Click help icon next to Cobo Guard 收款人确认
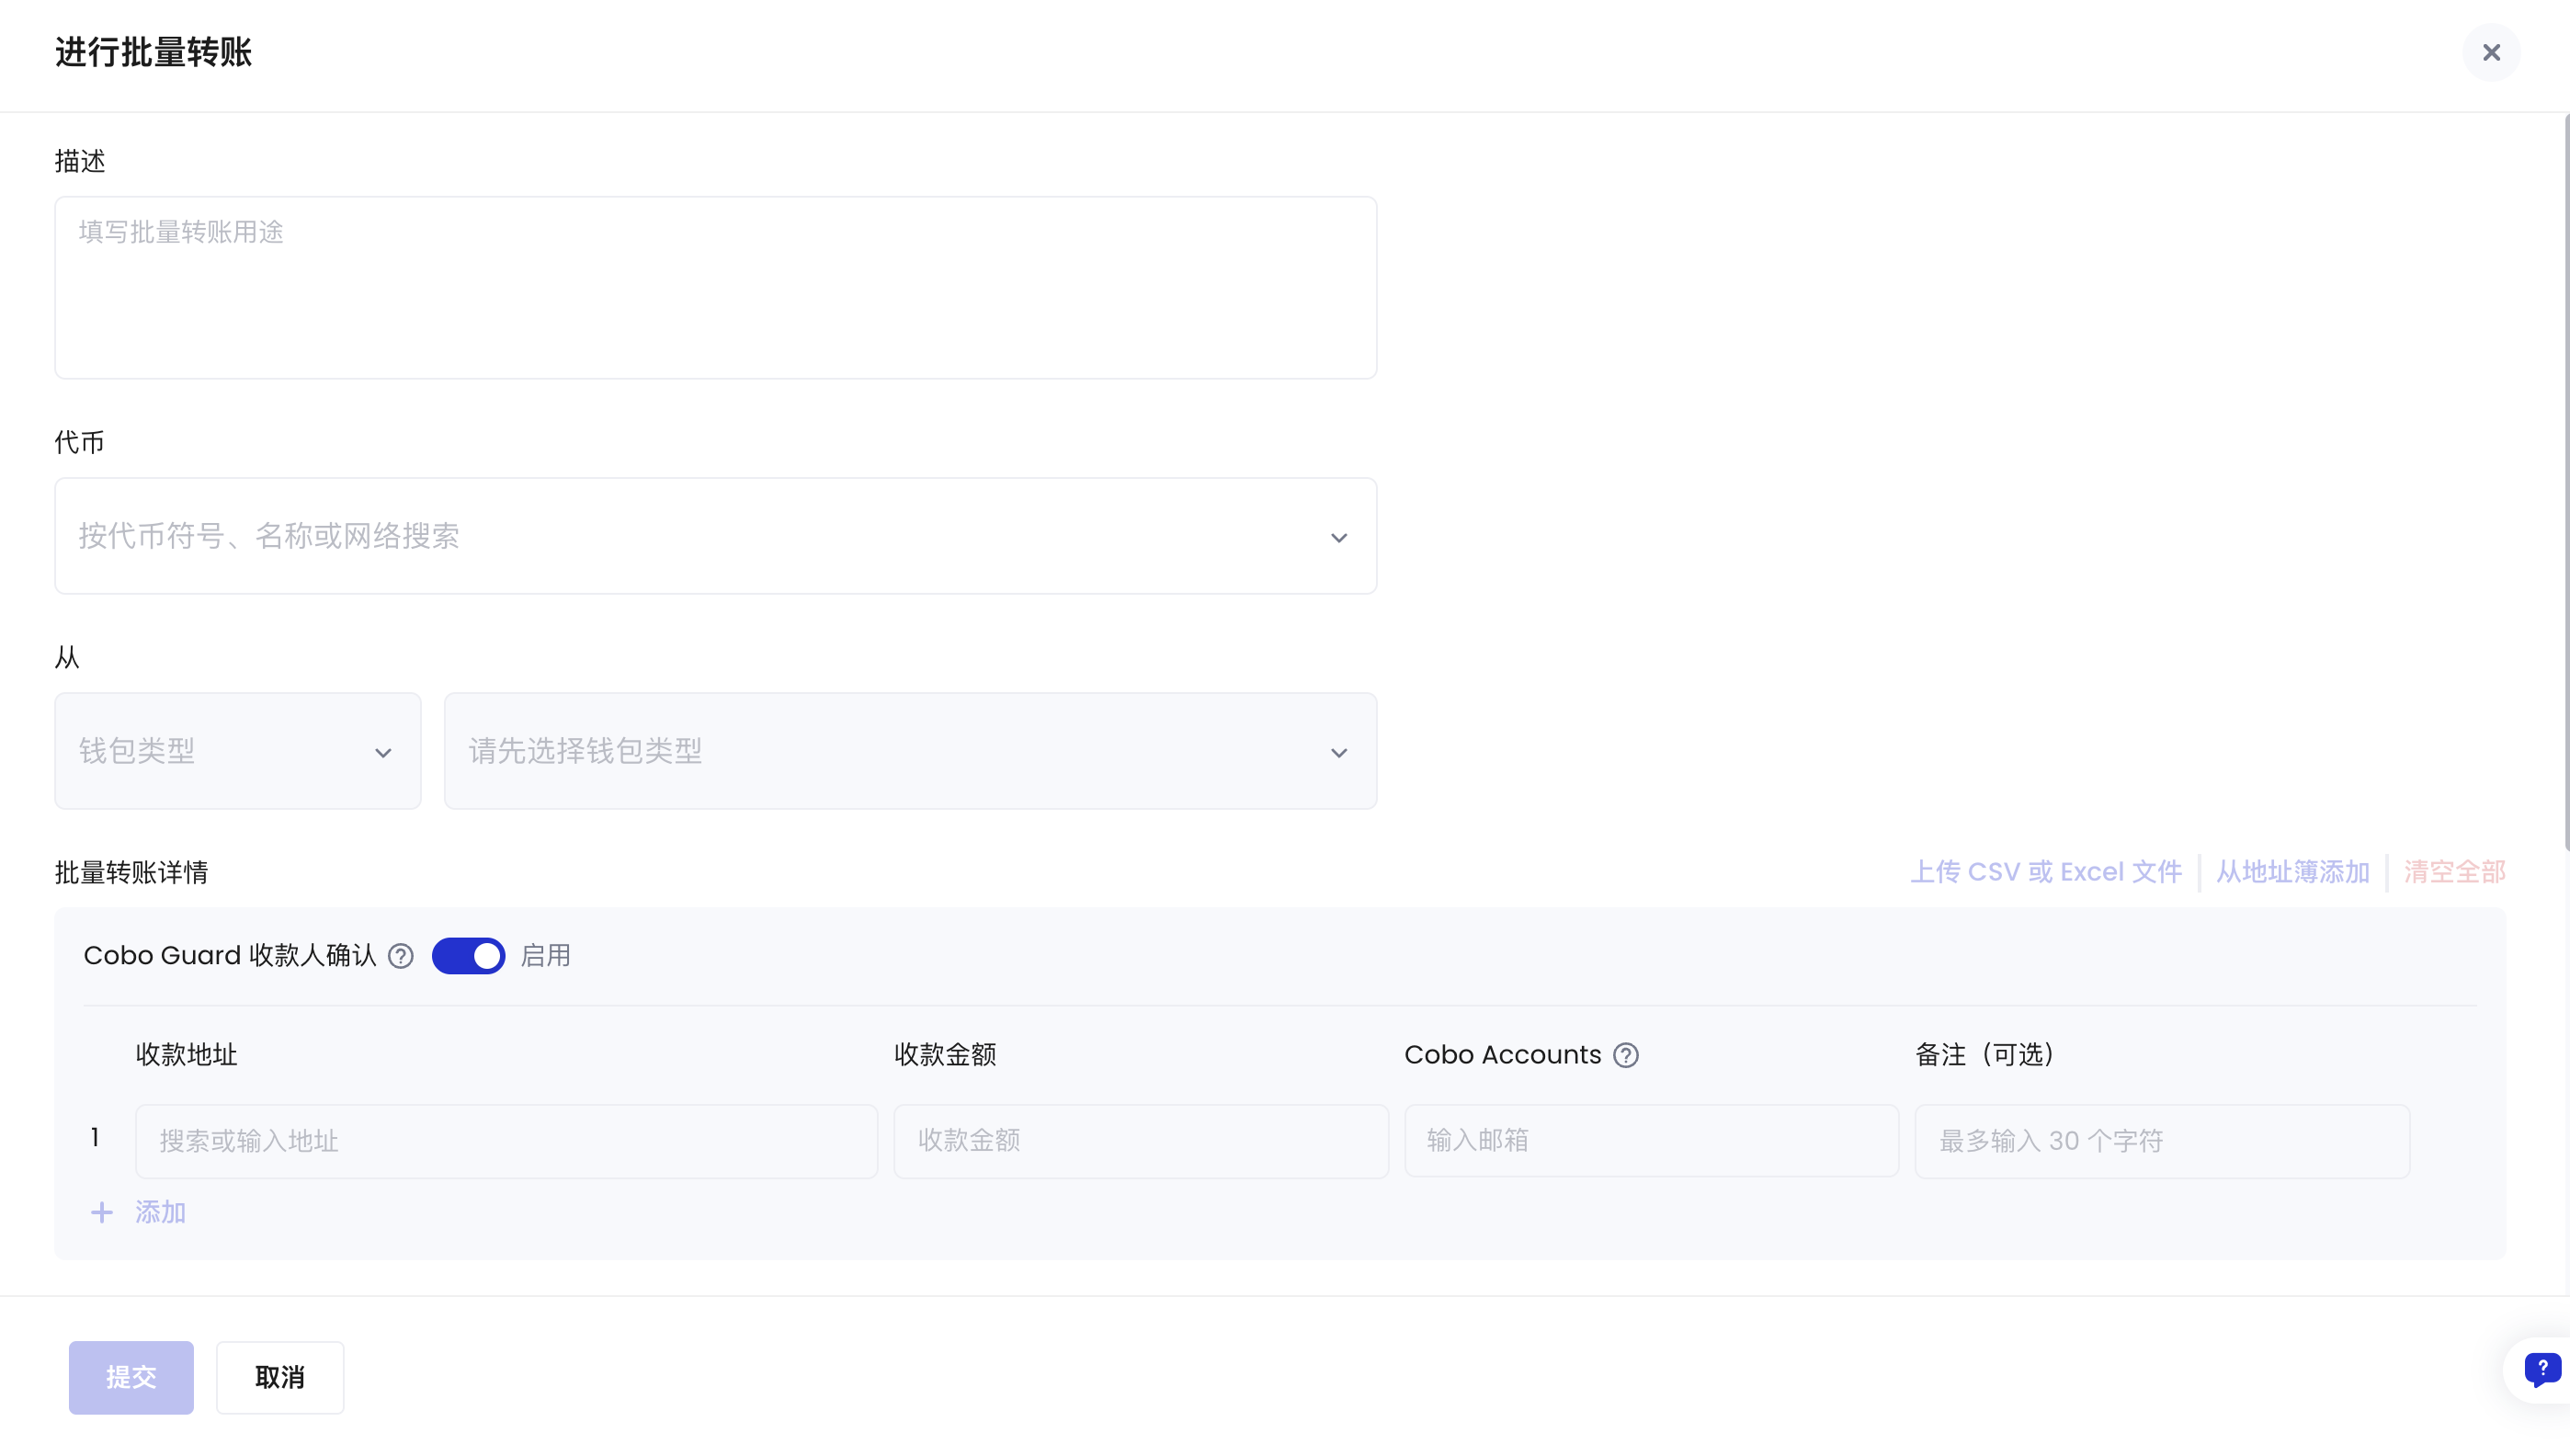Image resolution: width=2570 pixels, height=1456 pixels. (401, 956)
